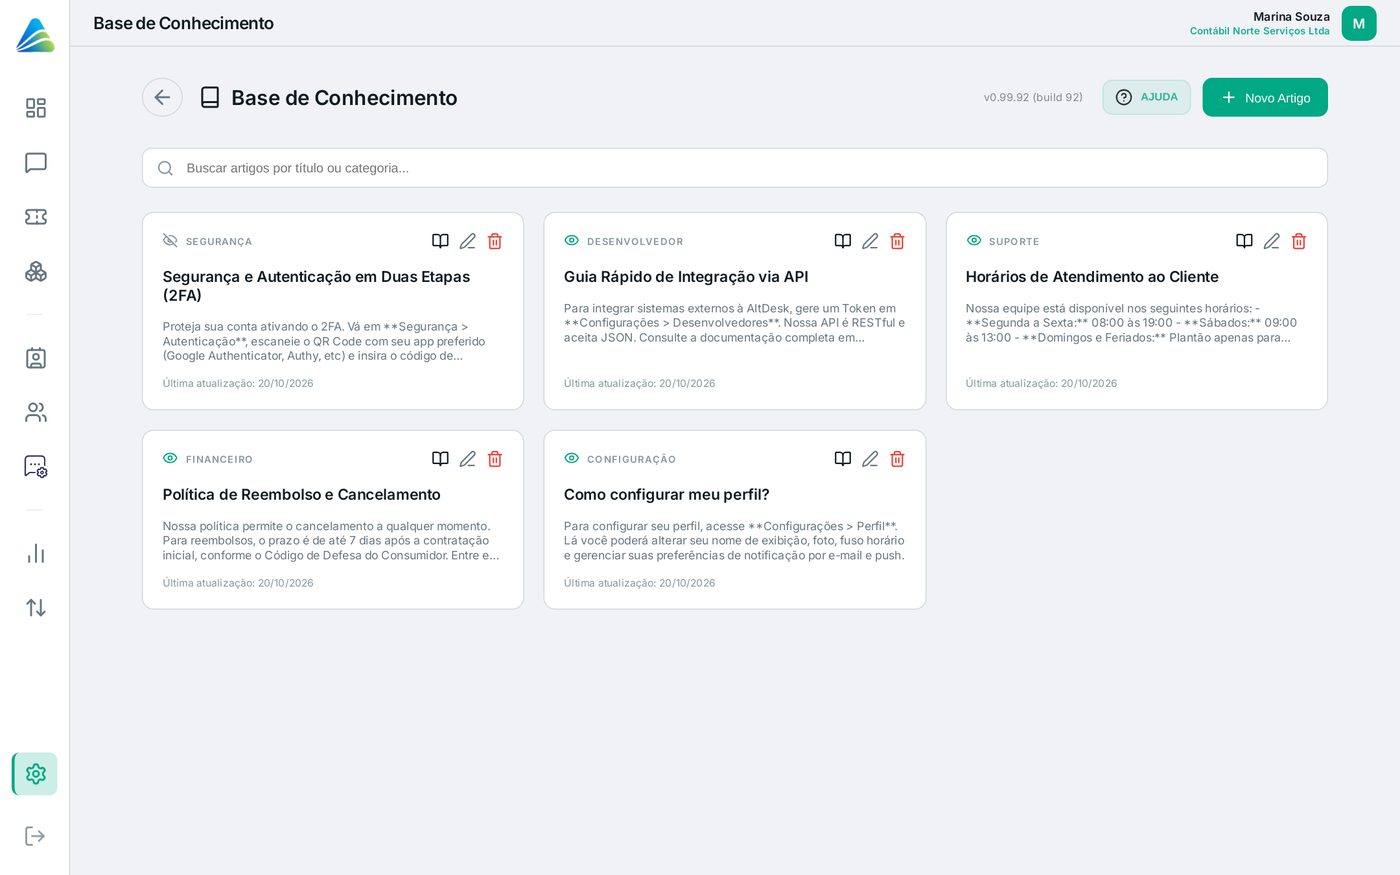
Task: Click the SUPORTE category label
Action: (x=1014, y=242)
